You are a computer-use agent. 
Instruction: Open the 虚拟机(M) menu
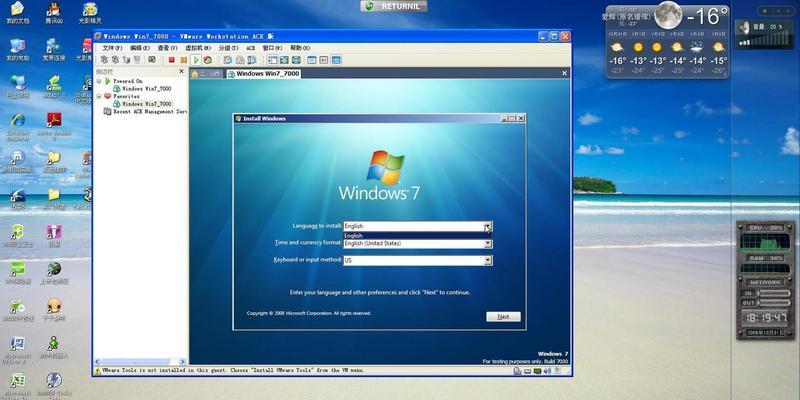197,48
